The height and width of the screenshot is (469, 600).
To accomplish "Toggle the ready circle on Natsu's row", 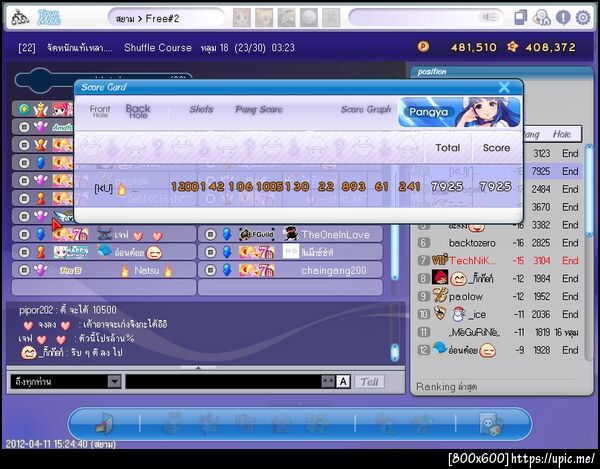I will [24, 270].
